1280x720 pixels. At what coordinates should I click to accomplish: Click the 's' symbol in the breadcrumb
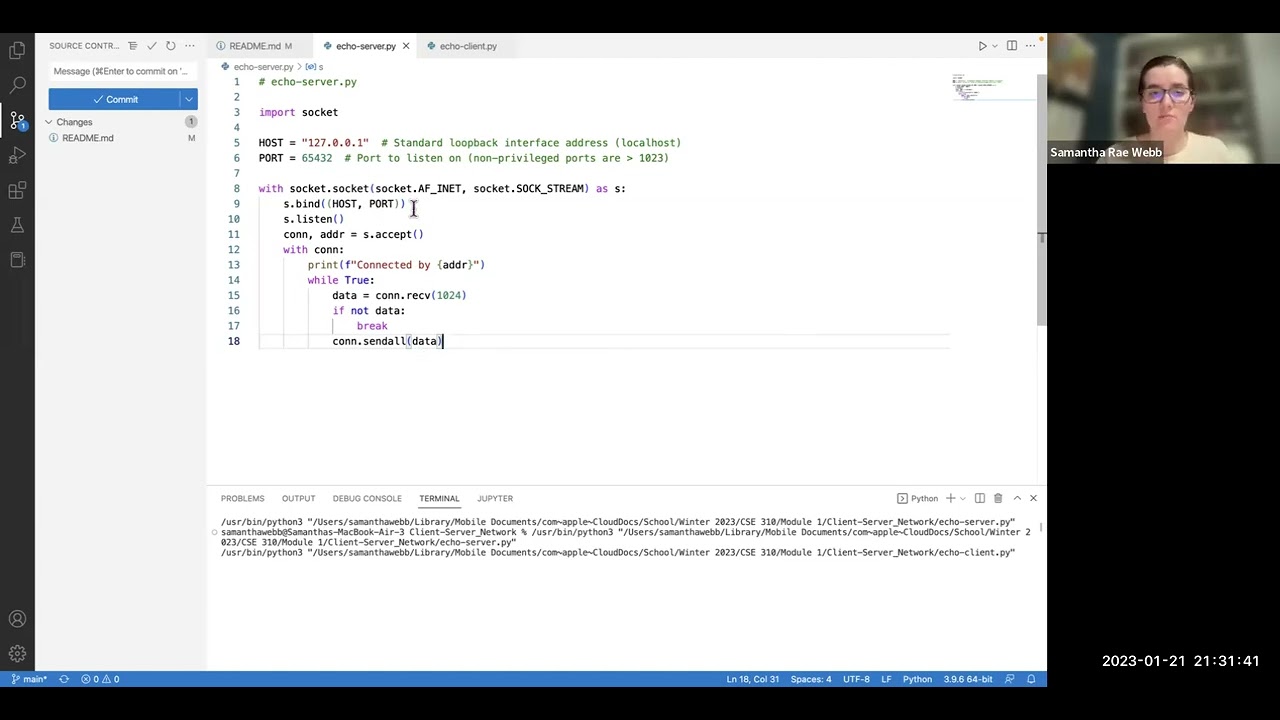[x=315, y=67]
